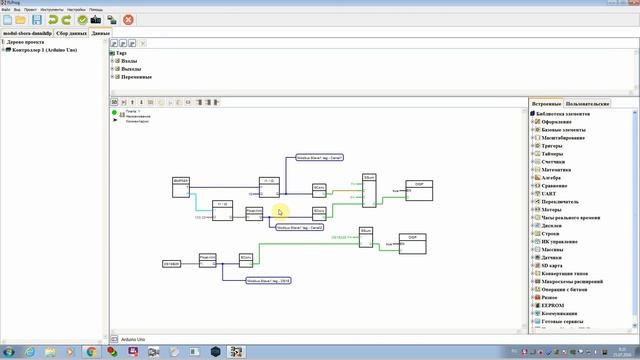The height and width of the screenshot is (360, 640).
Task: Click the EEPROM category icon
Action: click(x=538, y=305)
